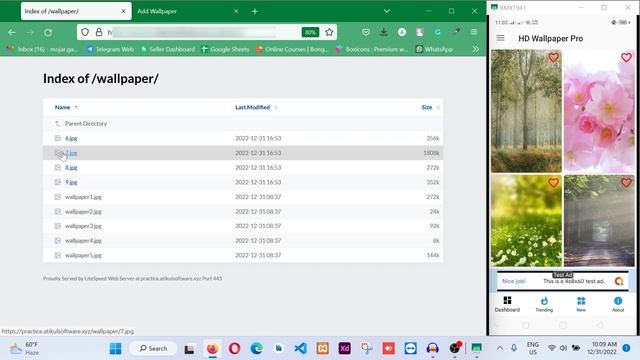Switch to the Trending tab in app
The height and width of the screenshot is (360, 640).
[544, 304]
